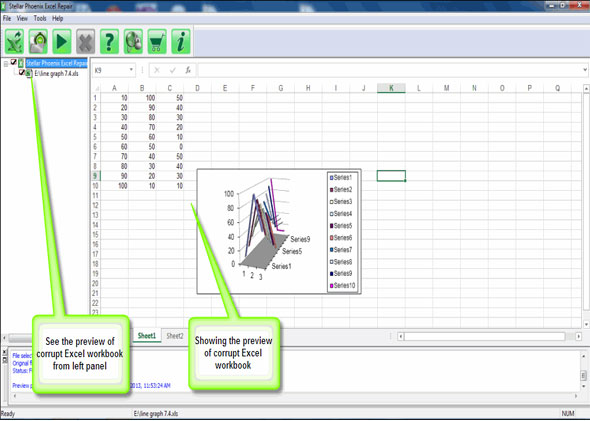Close the log panel with its small X
Image resolution: width=590 pixels, height=421 pixels.
[x=5, y=353]
